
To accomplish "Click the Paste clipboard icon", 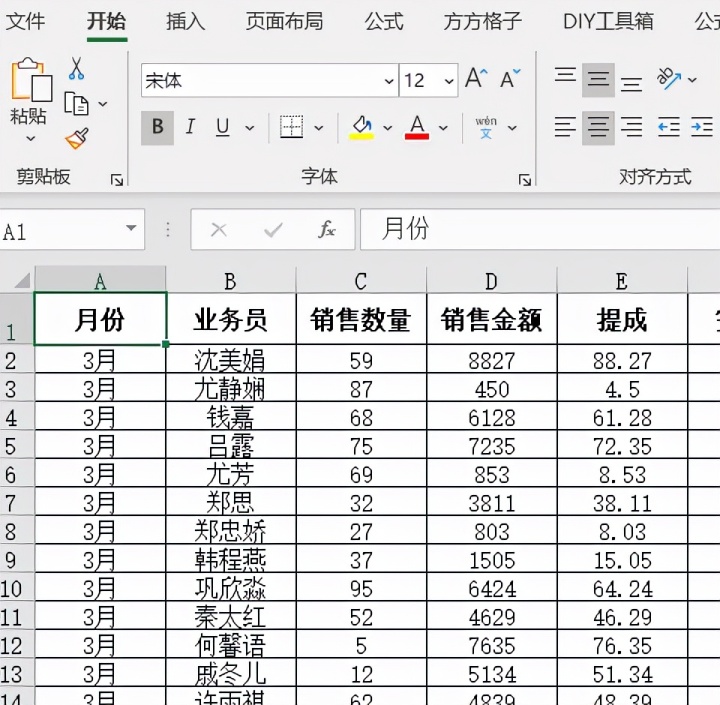I will point(31,79).
